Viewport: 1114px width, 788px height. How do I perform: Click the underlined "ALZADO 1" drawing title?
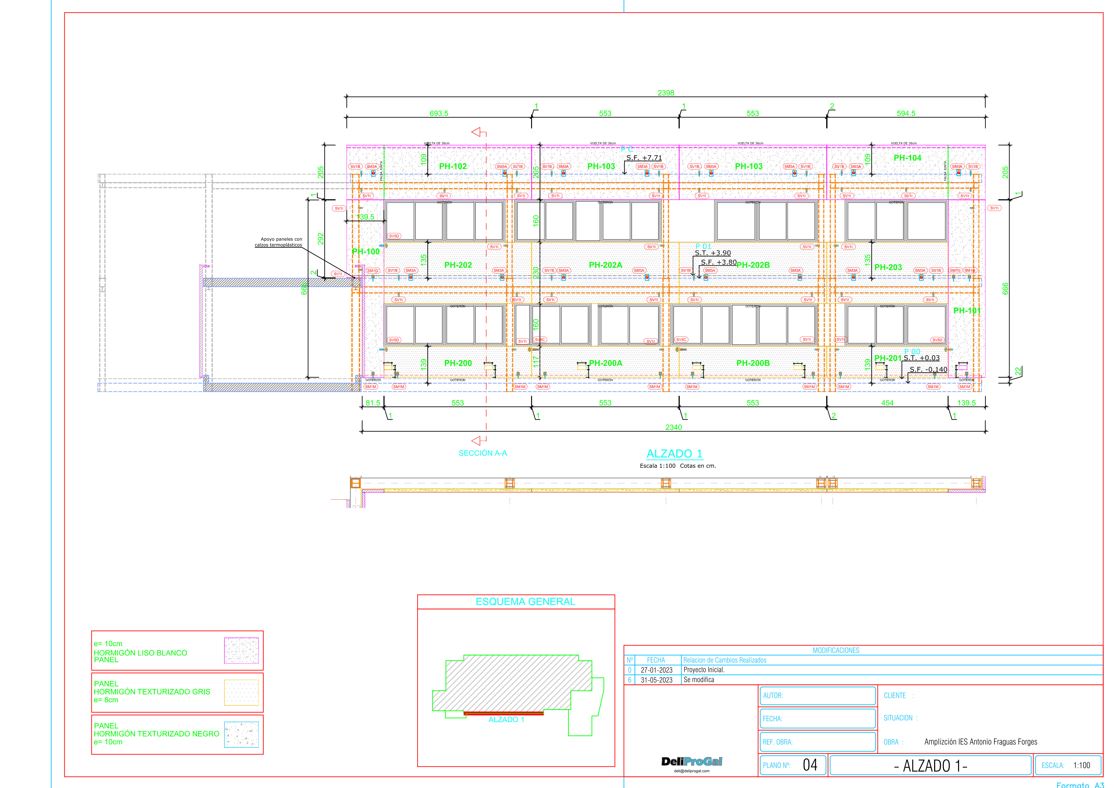tap(674, 453)
